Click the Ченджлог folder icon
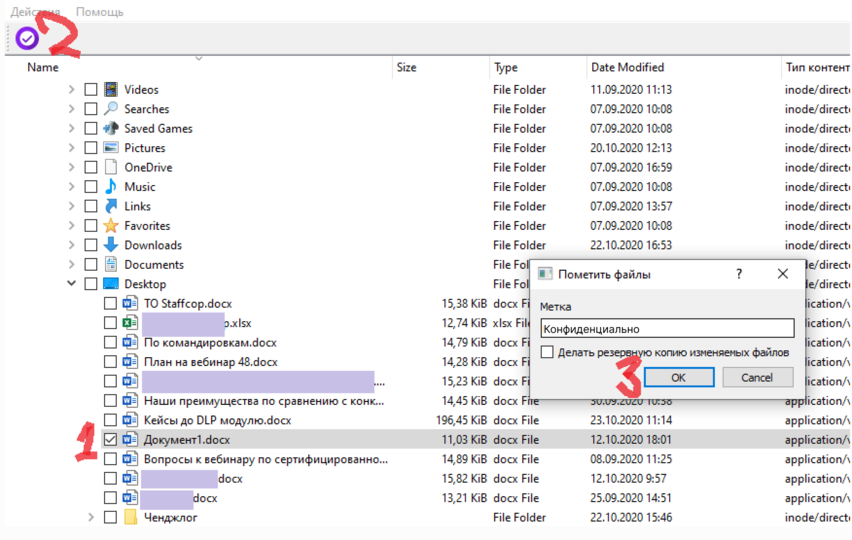 [x=130, y=517]
